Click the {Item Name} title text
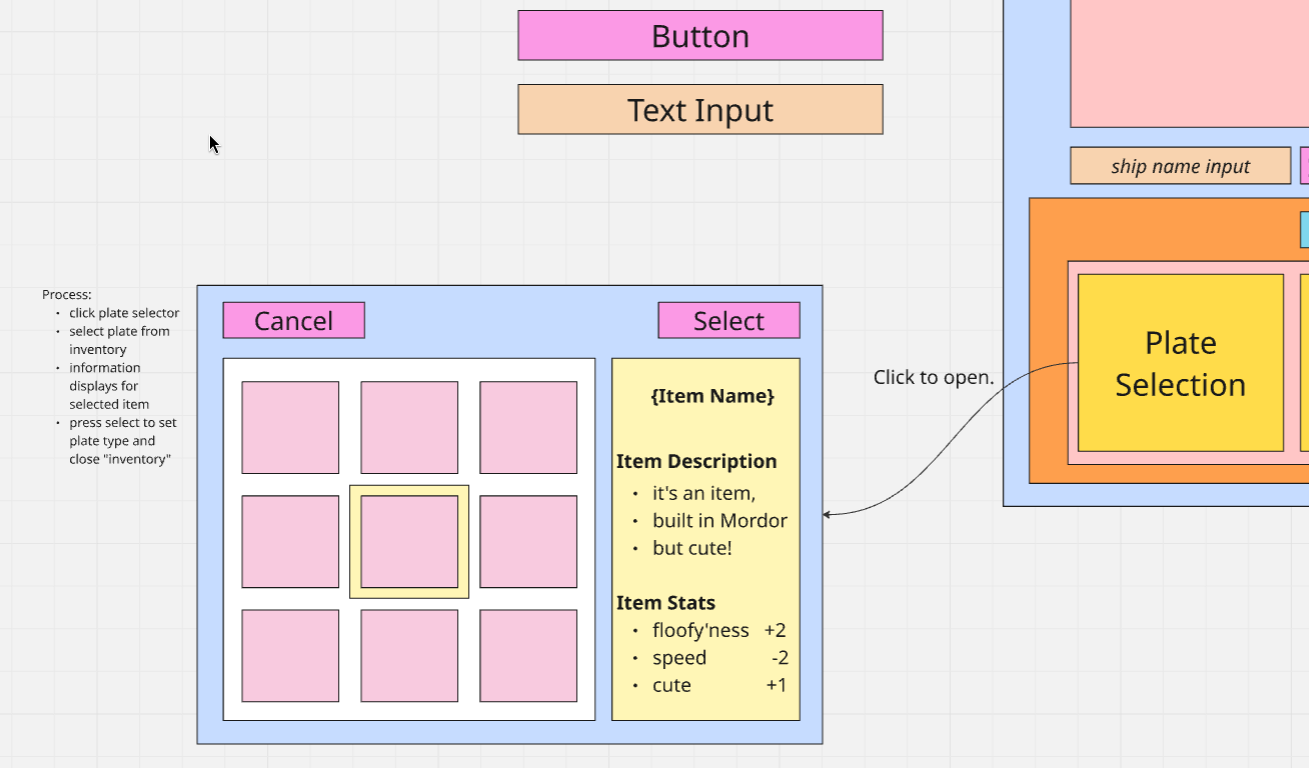The height and width of the screenshot is (768, 1309). coord(712,396)
